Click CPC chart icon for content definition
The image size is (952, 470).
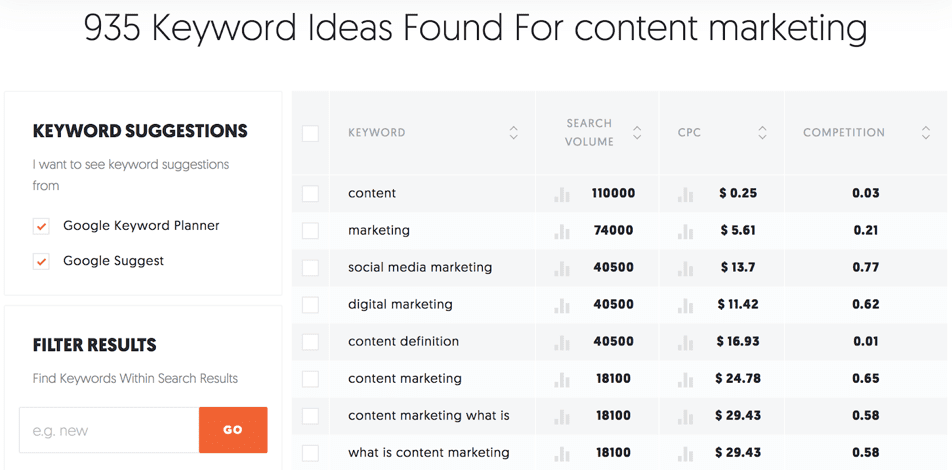pos(686,343)
